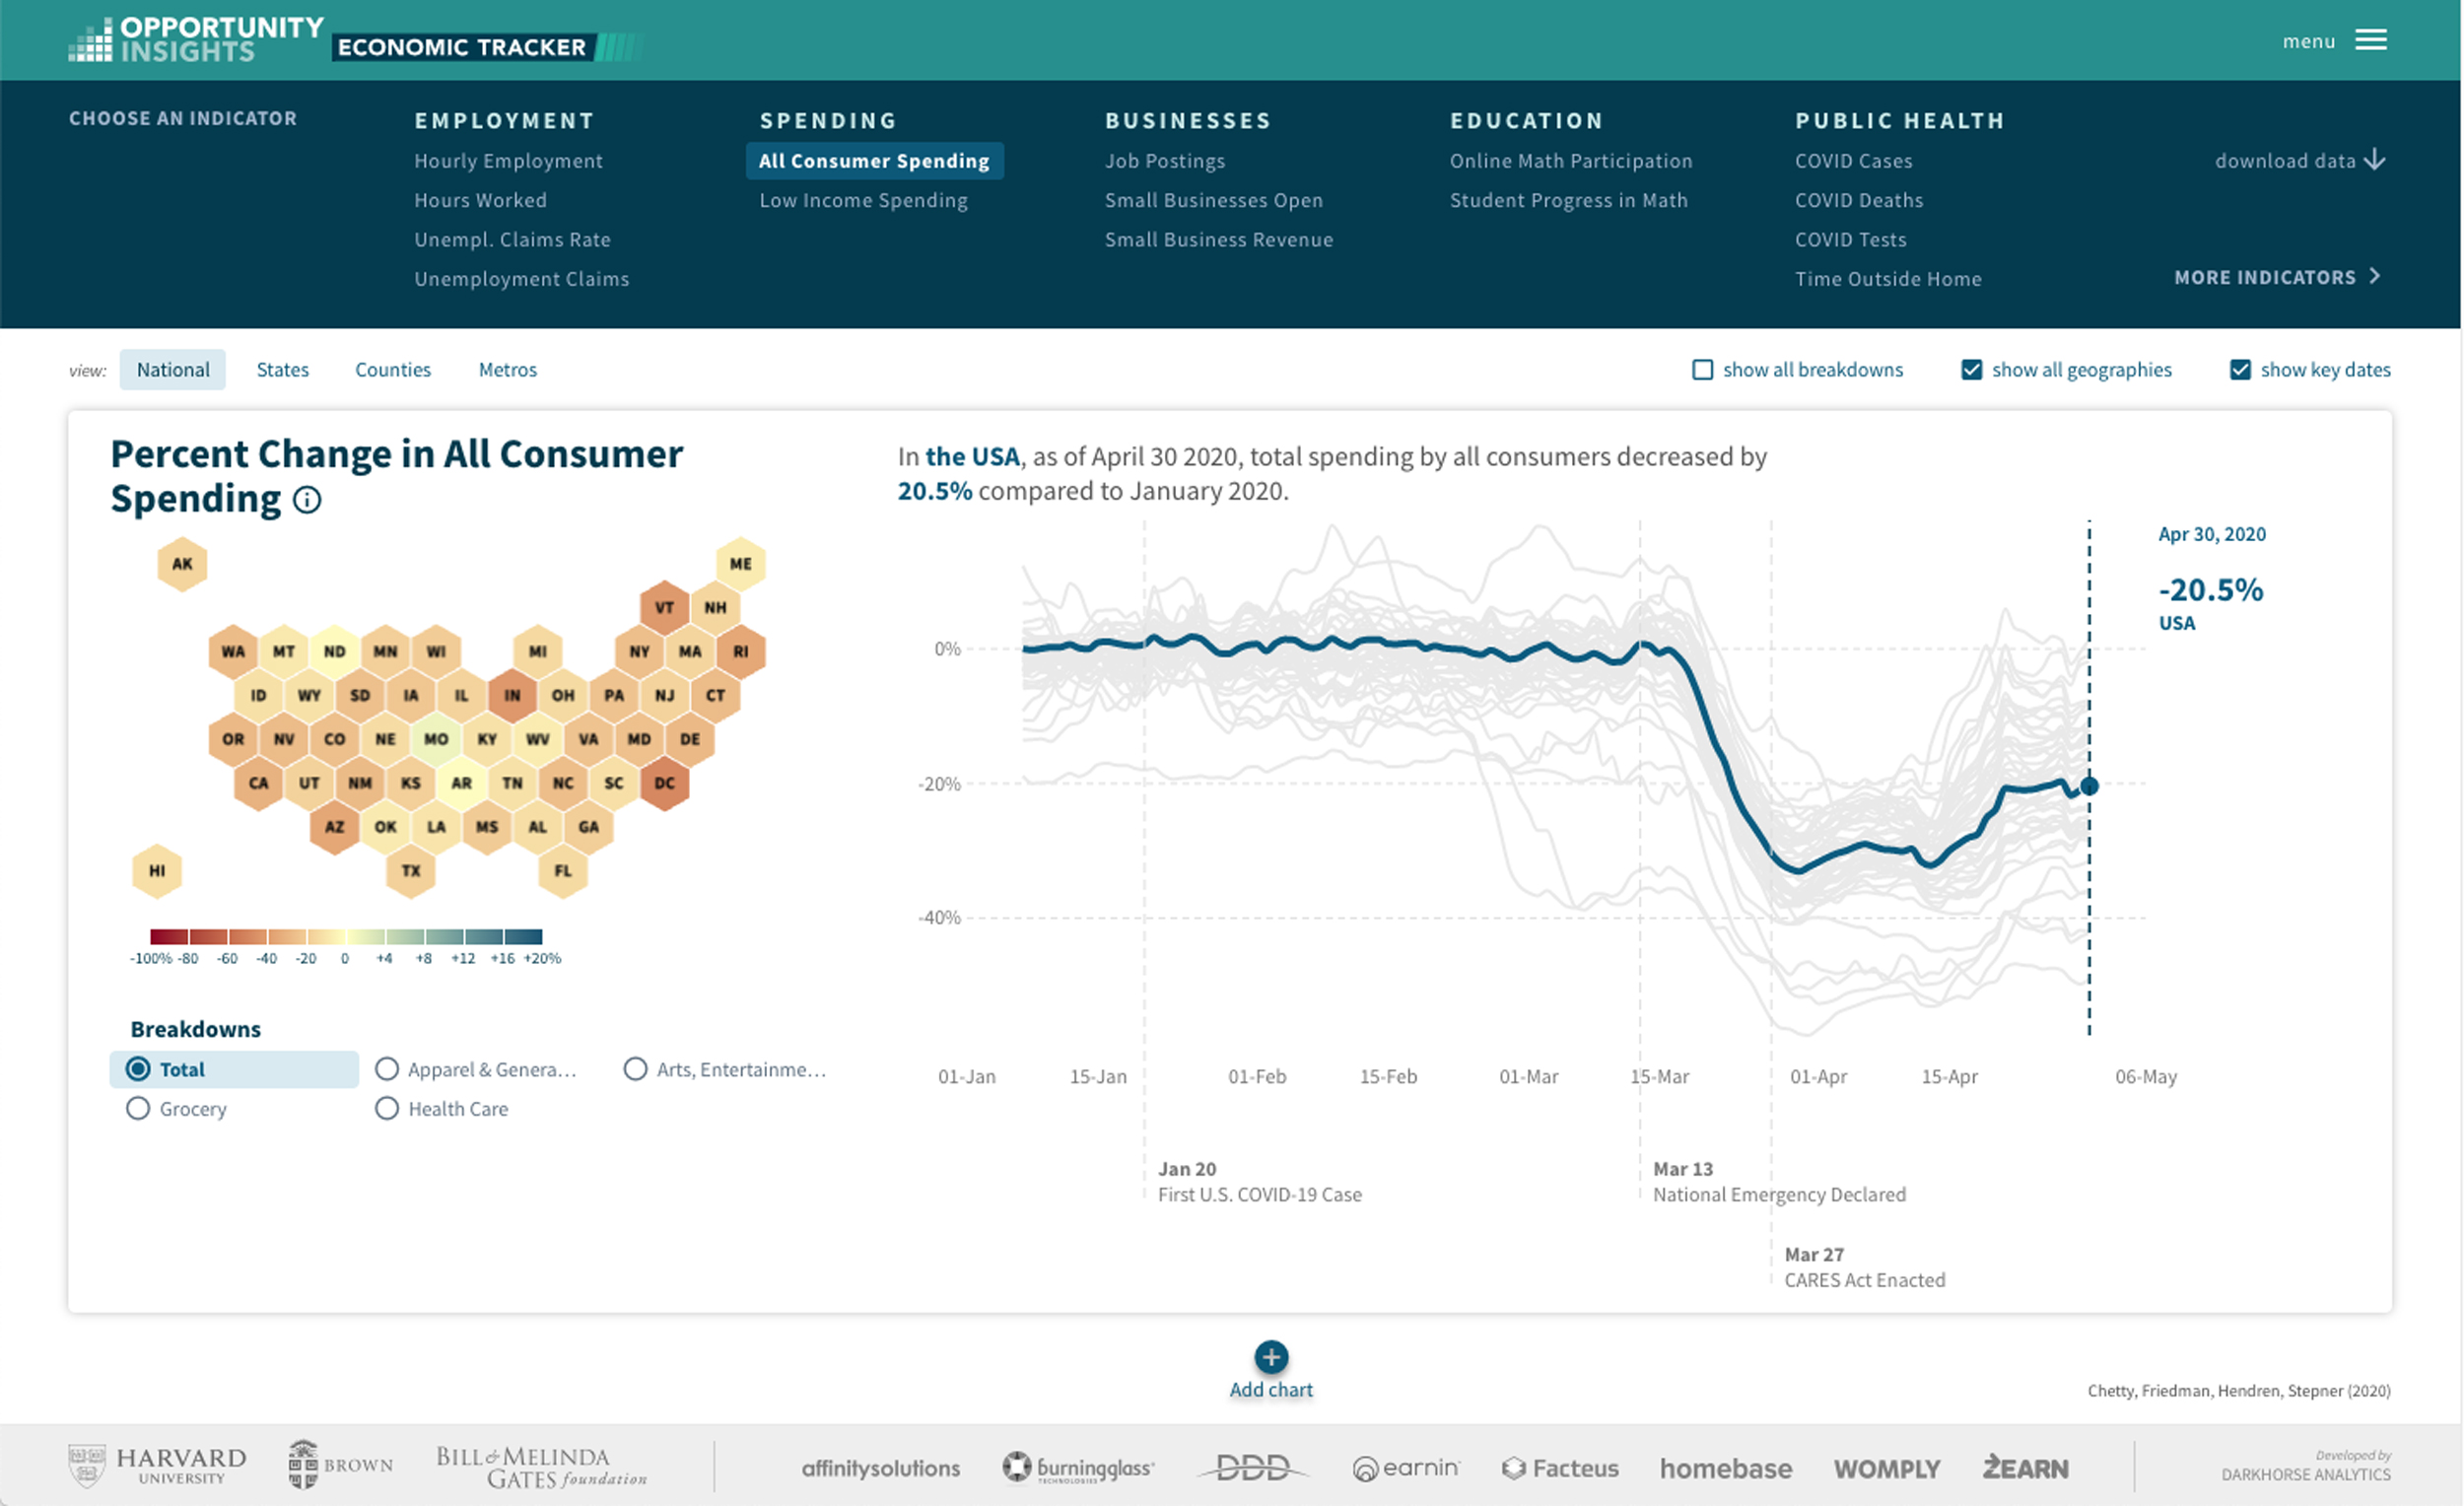Open COVID Tests indicator
The width and height of the screenshot is (2464, 1506).
(1850, 240)
